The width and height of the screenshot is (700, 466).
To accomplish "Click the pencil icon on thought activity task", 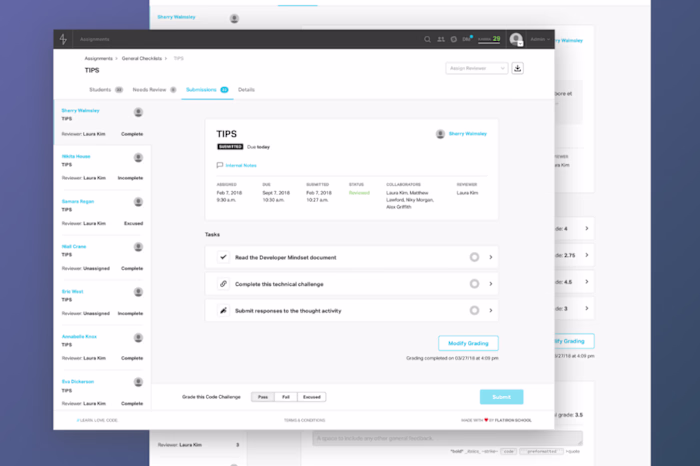I will pyautogui.click(x=223, y=311).
